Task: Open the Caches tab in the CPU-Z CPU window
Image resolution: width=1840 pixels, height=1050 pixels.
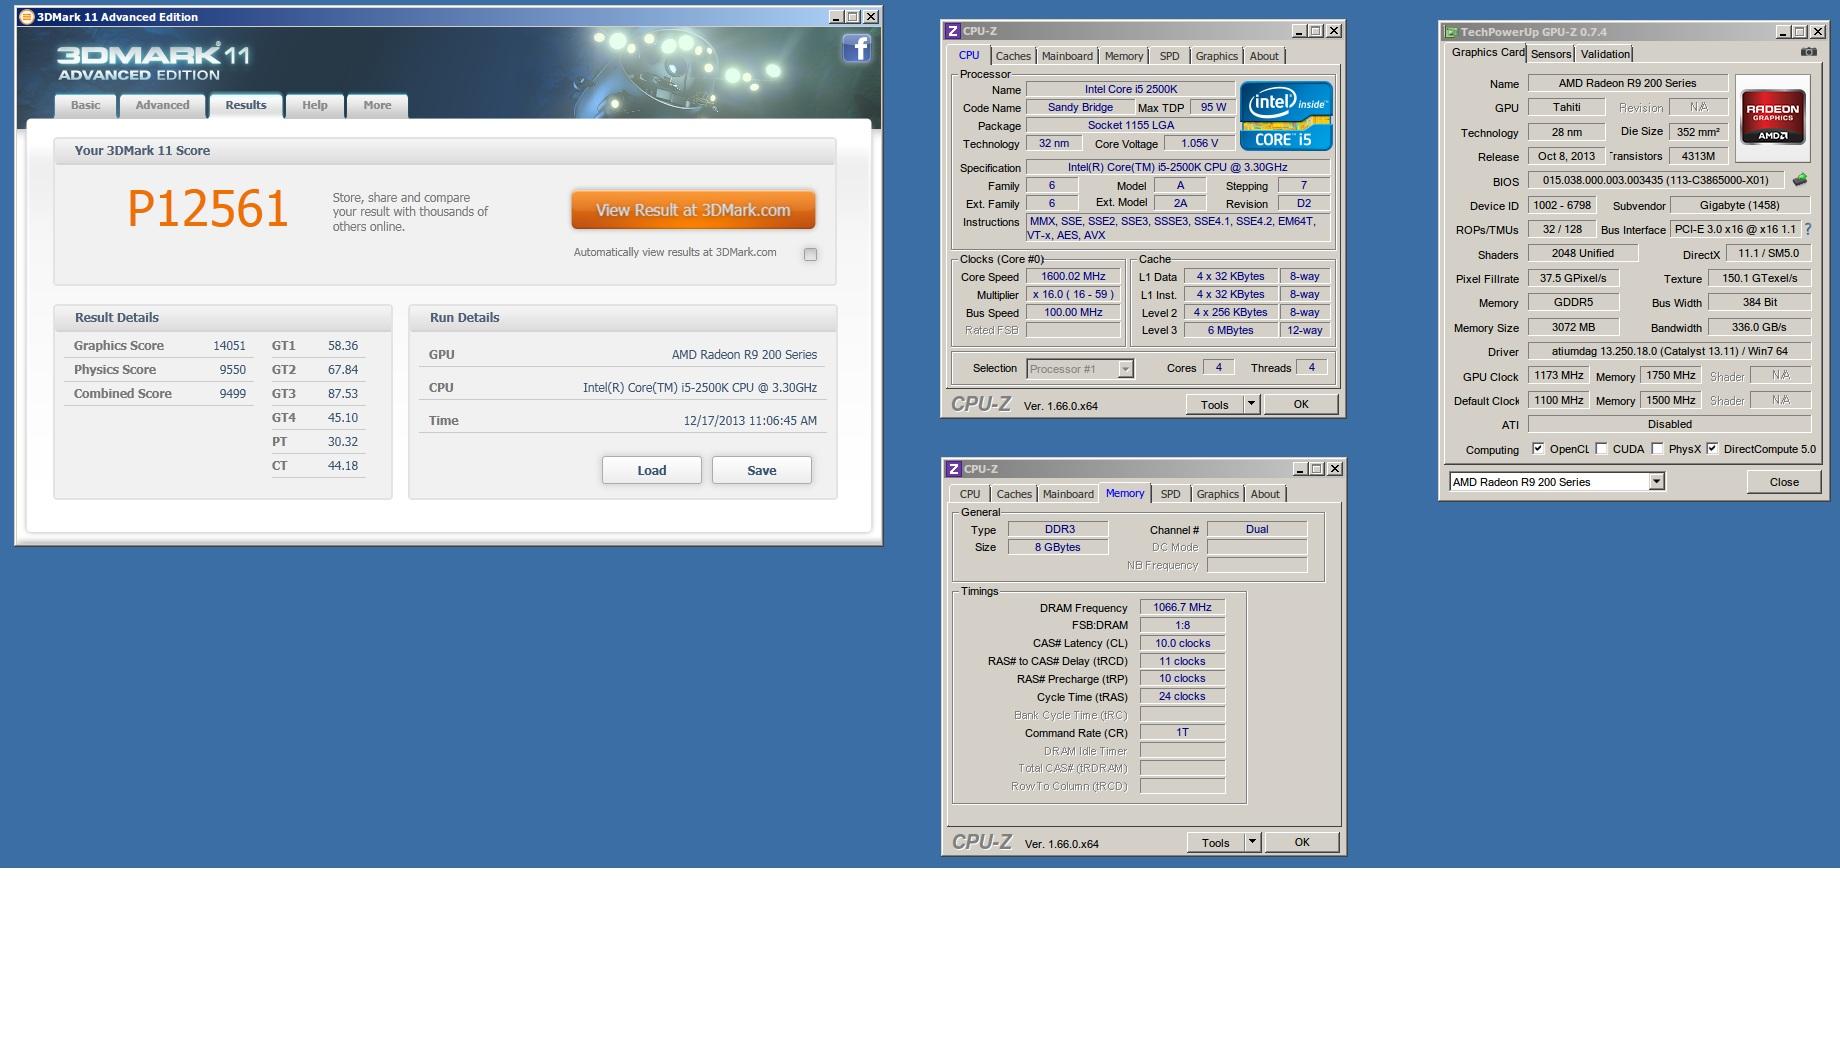Action: 1013,56
